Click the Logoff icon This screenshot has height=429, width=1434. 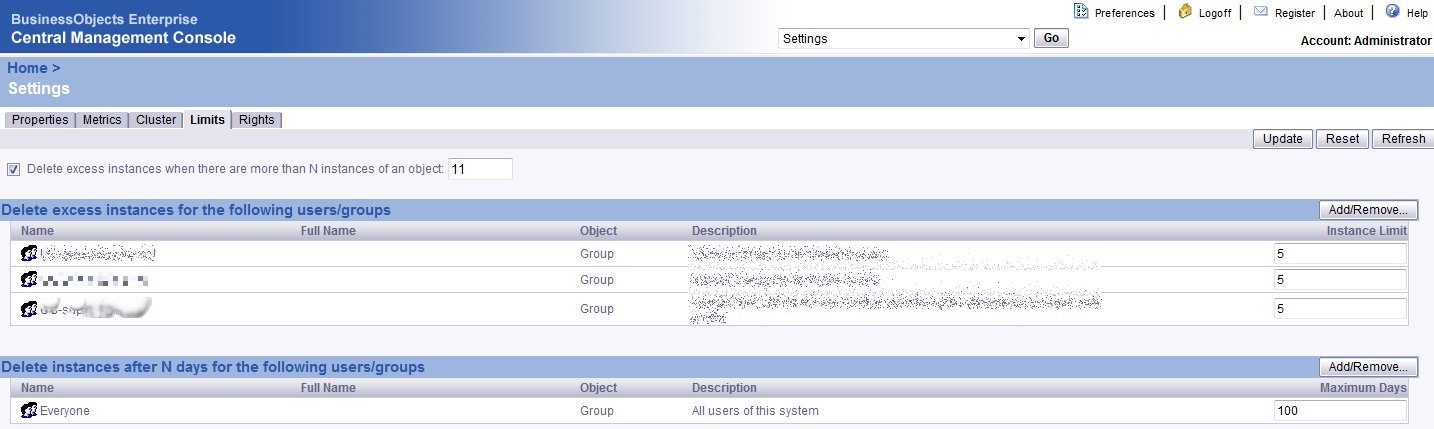[x=1185, y=12]
